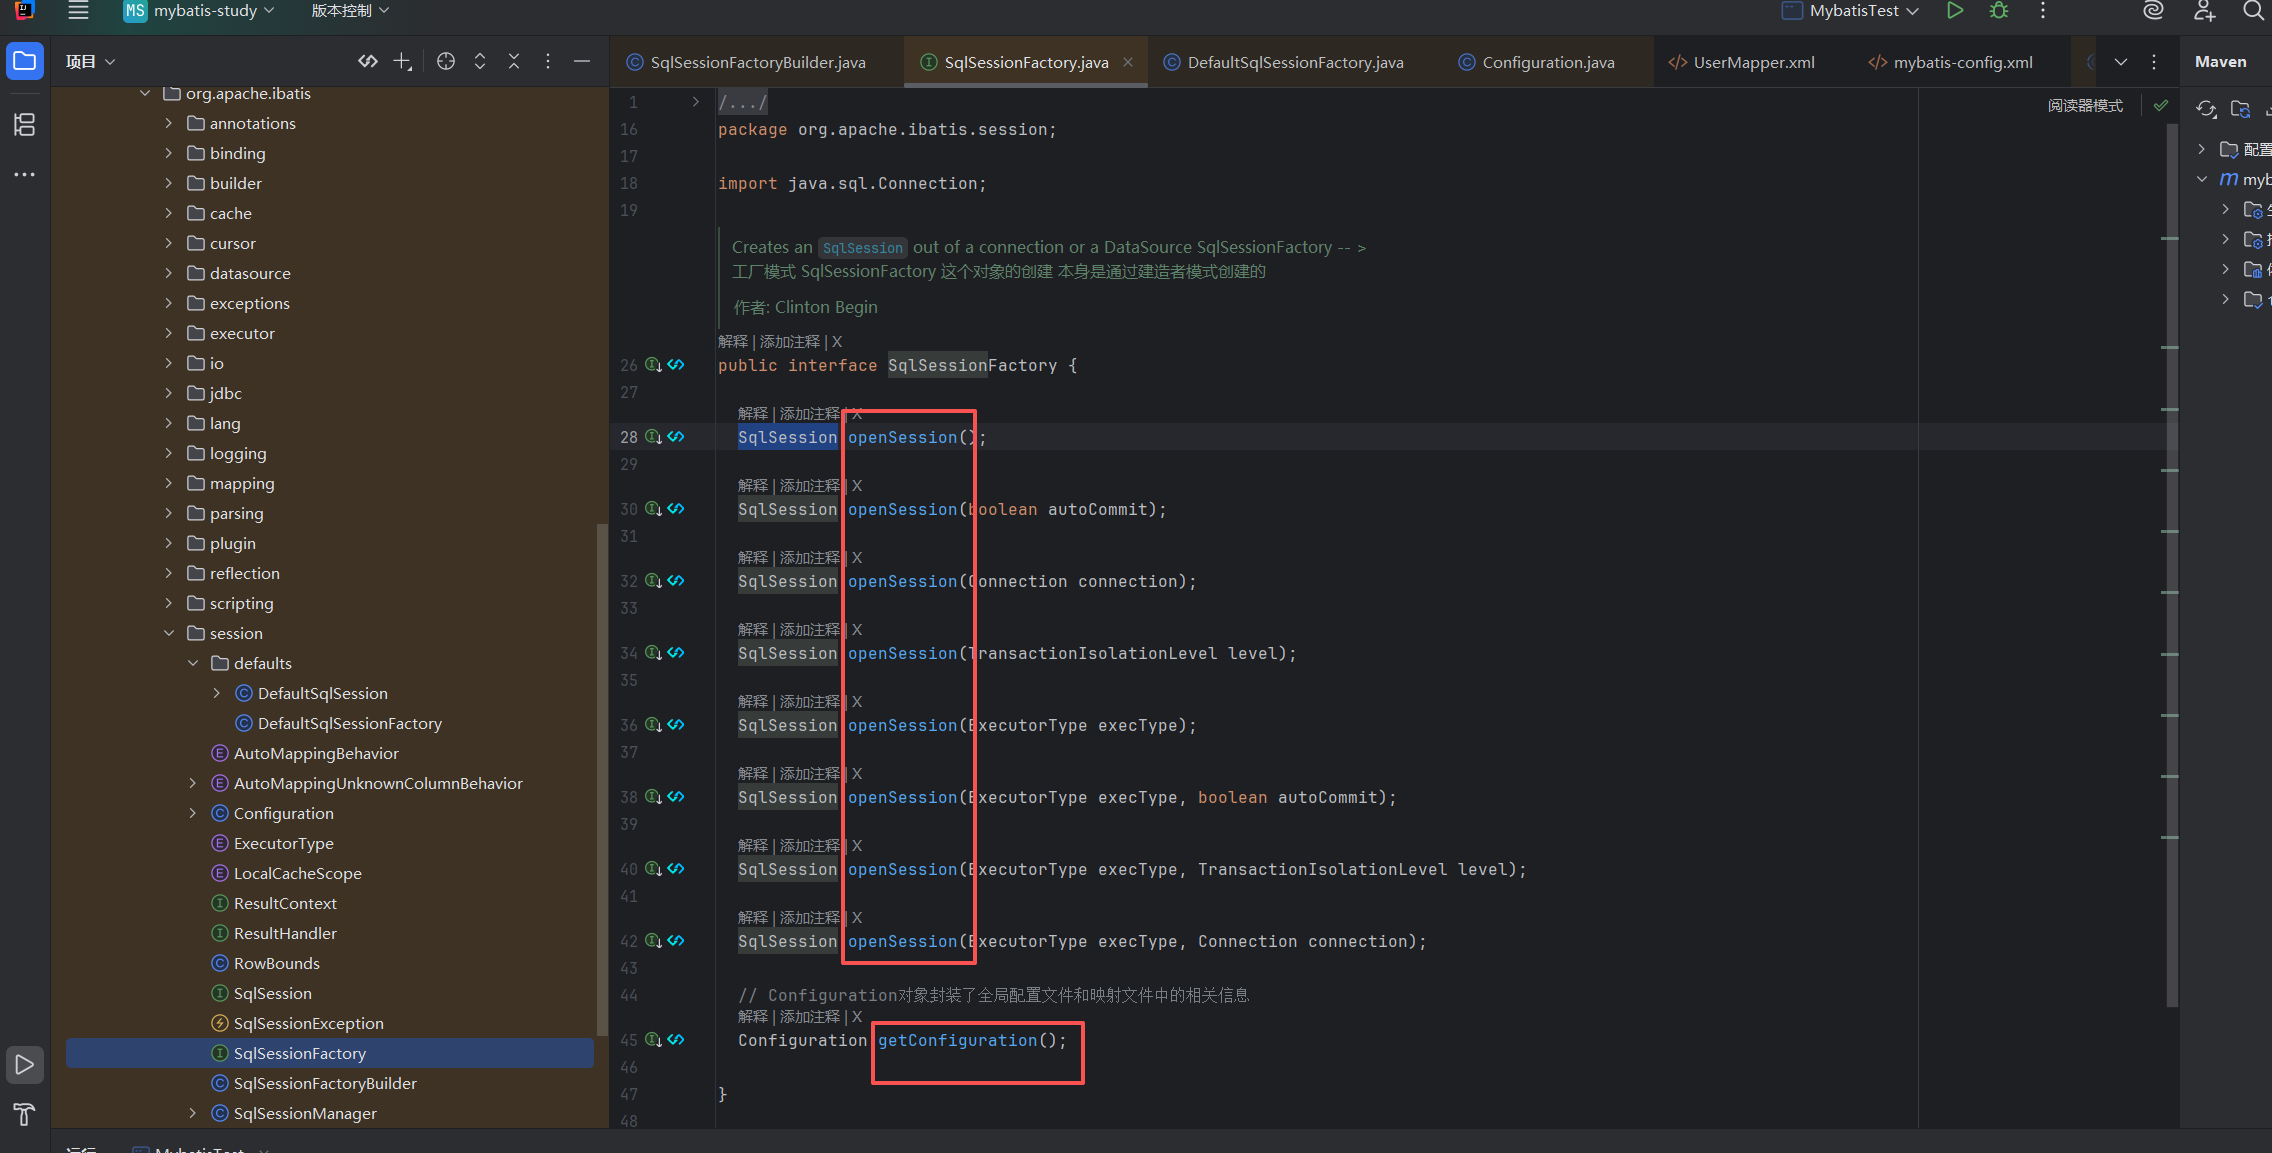Open the Build hammer tool window
Screen dimensions: 2272x1153
click(25, 1114)
